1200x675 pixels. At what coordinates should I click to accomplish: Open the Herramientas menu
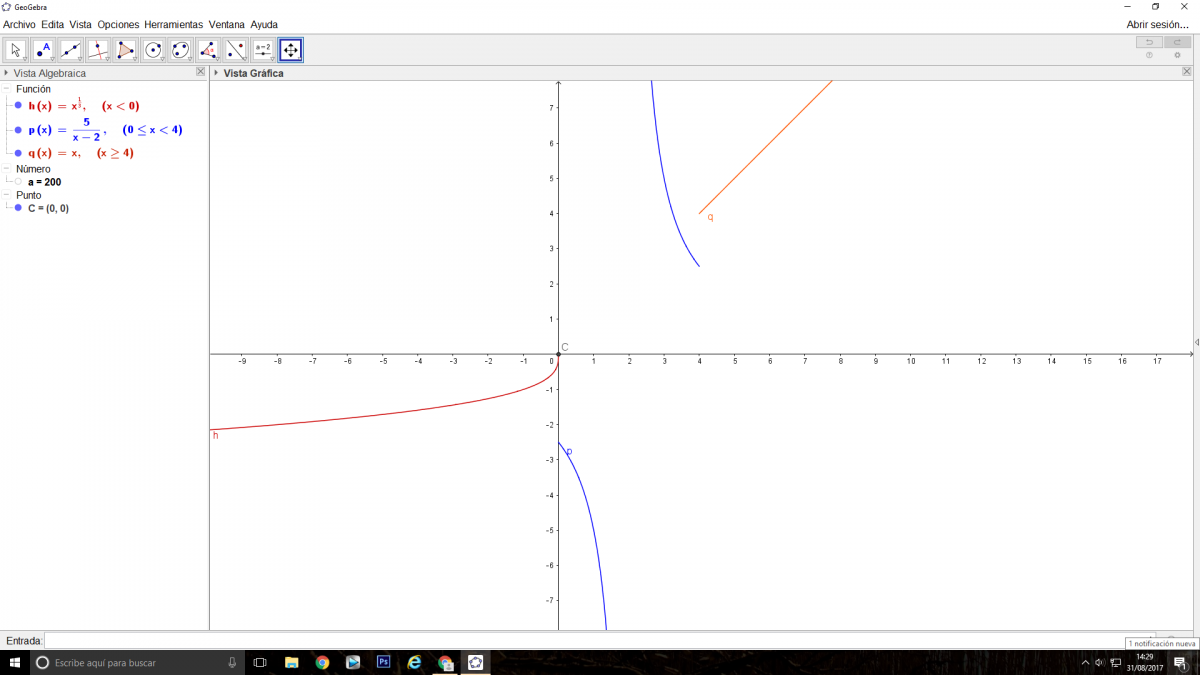pos(173,24)
